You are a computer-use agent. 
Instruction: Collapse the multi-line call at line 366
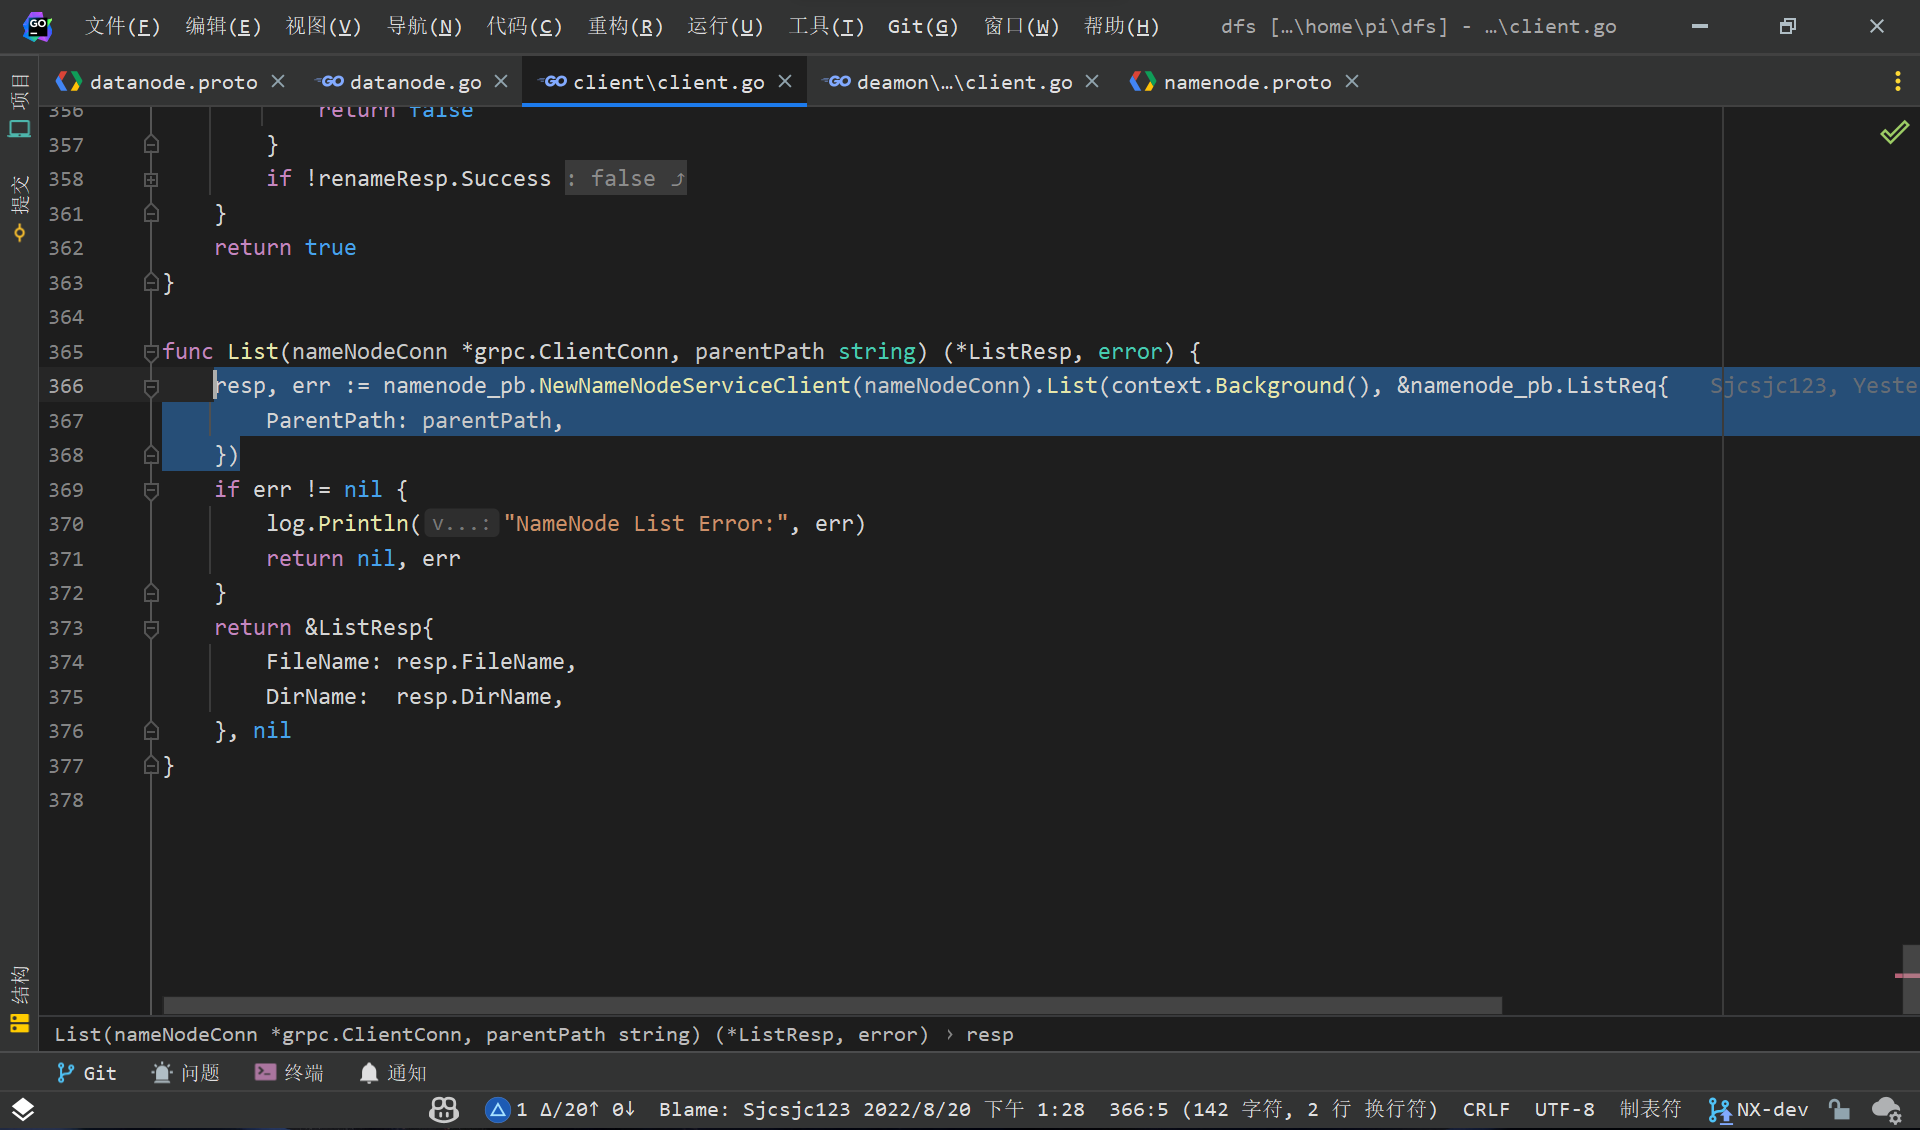point(151,387)
